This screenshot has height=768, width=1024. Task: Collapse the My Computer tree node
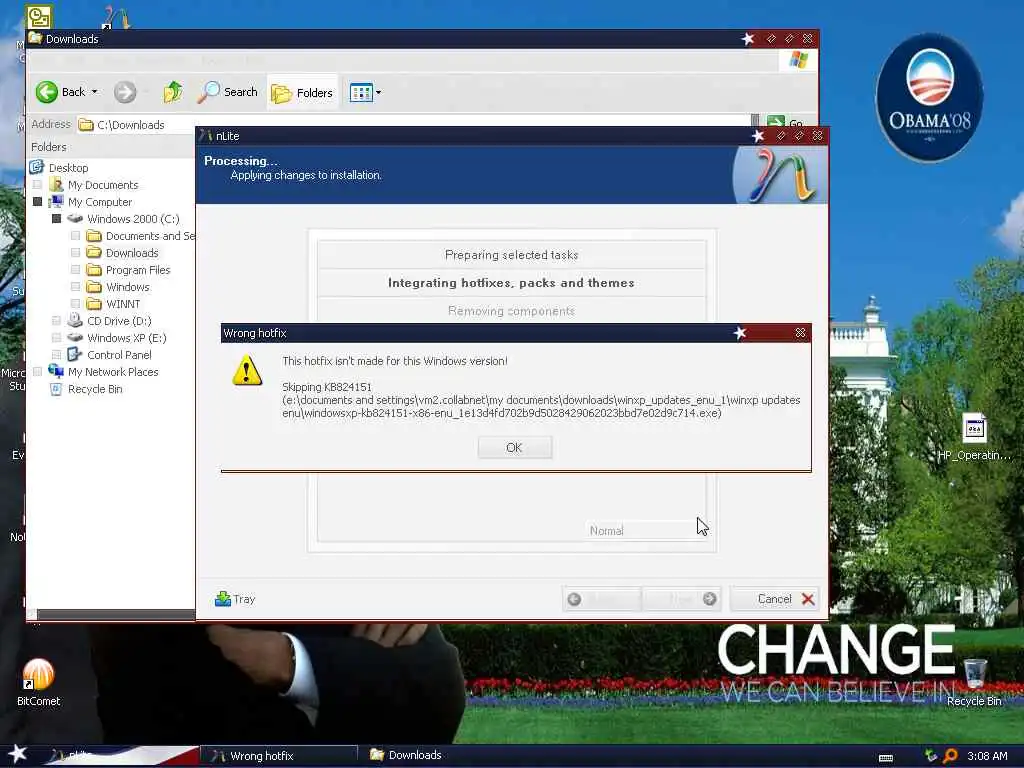(37, 202)
